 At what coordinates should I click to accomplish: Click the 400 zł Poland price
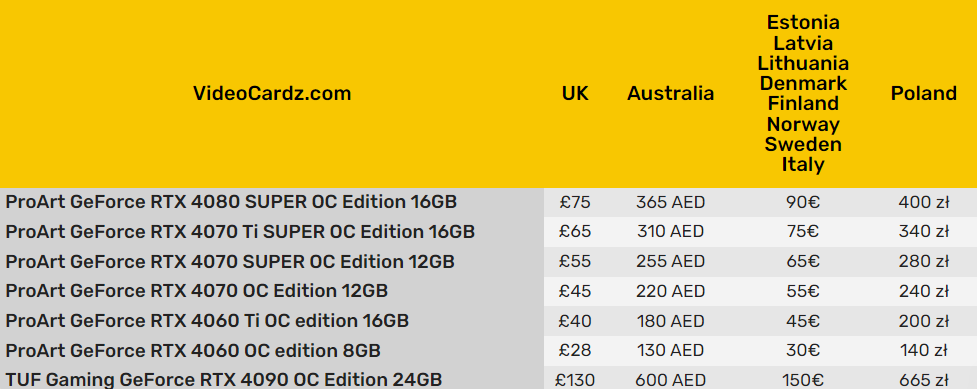coord(923,203)
